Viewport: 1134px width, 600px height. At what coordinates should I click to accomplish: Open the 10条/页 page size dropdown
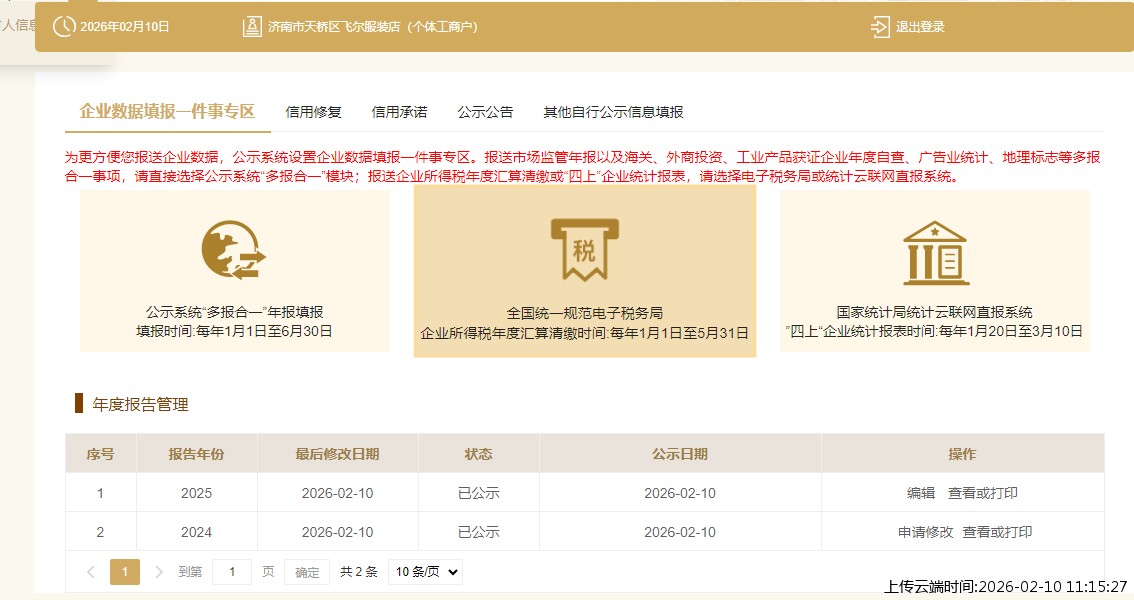tap(424, 572)
